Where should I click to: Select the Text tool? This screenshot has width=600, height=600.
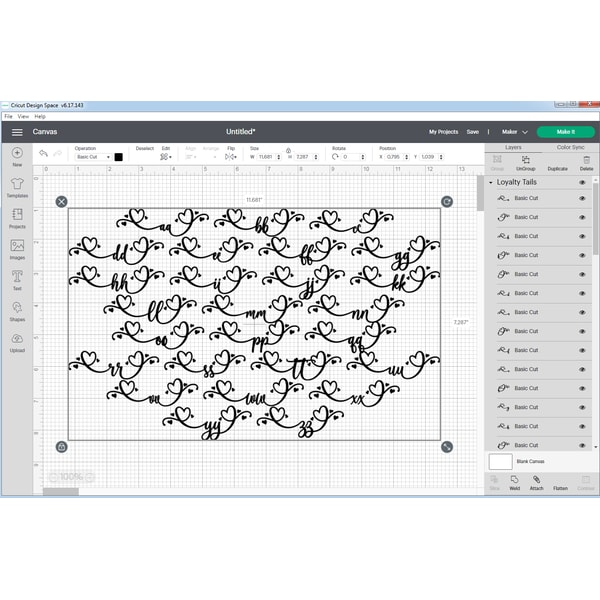tap(17, 276)
